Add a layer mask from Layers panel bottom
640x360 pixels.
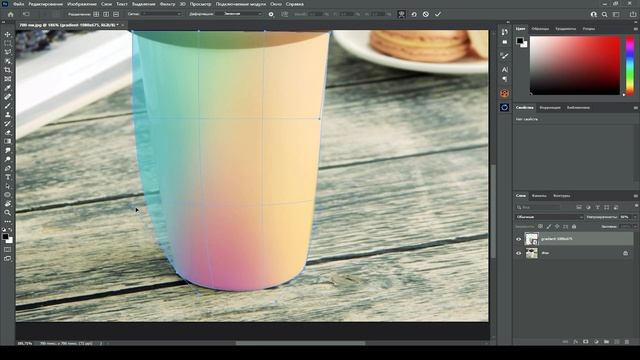pyautogui.click(x=585, y=342)
